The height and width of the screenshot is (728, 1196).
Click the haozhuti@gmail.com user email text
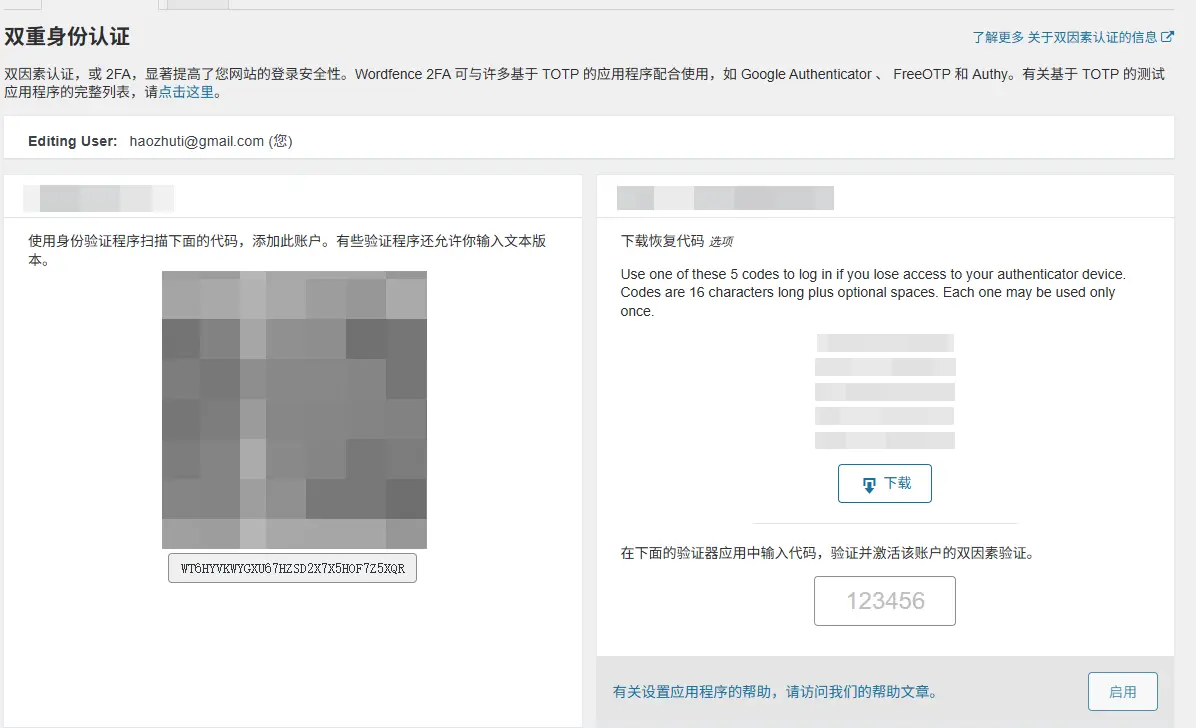tap(197, 141)
